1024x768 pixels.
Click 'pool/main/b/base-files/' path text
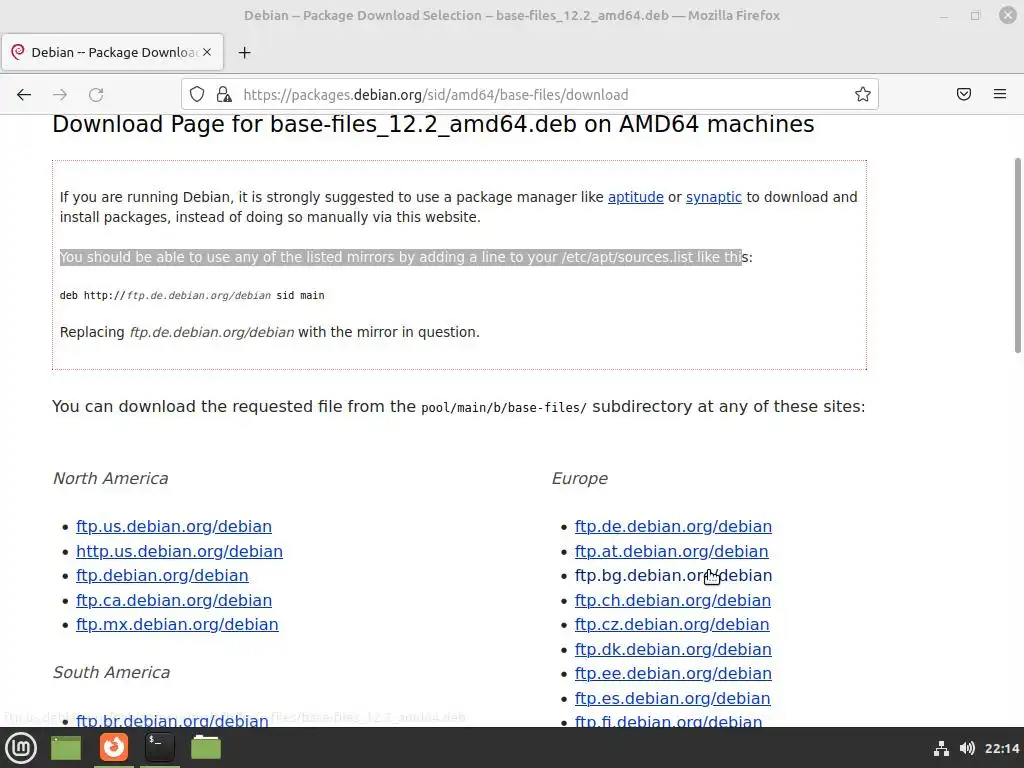(x=504, y=408)
